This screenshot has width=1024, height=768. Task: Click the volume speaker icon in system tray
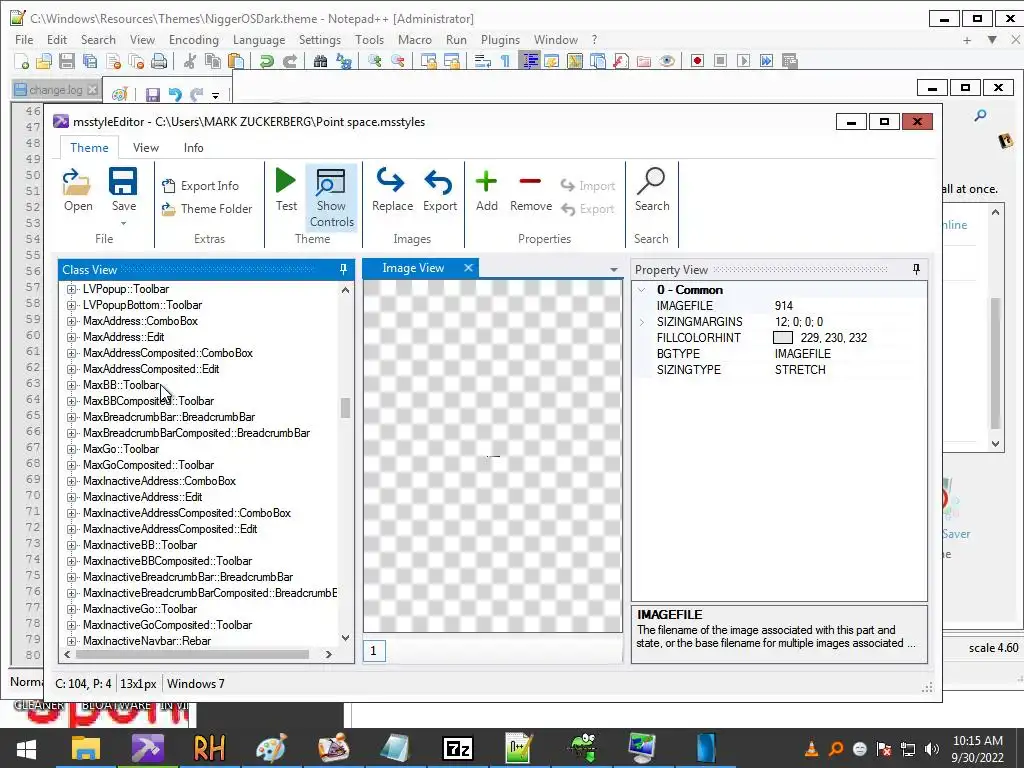click(x=932, y=749)
